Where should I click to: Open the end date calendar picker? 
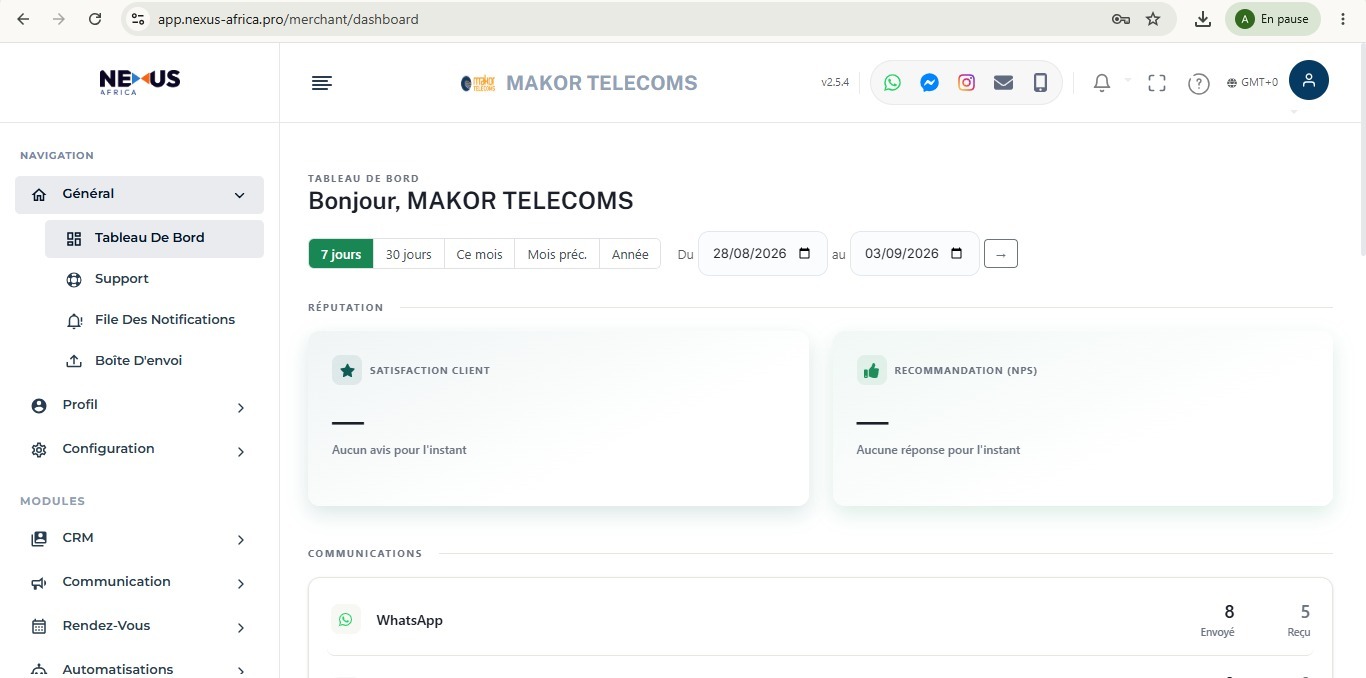click(x=956, y=254)
